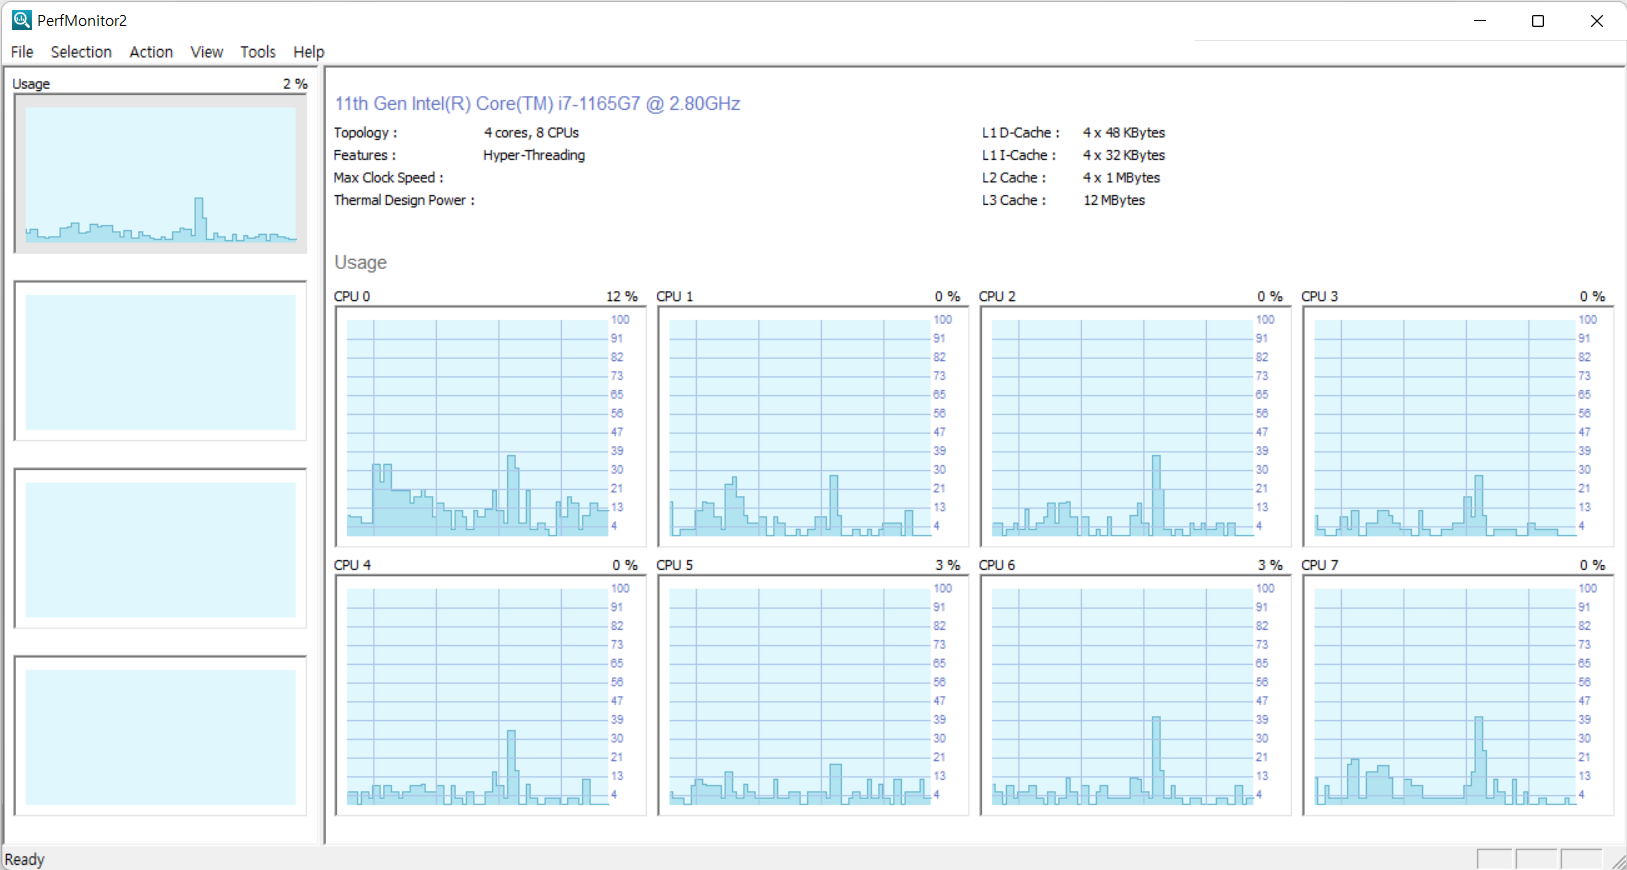
Task: Click the L2 Cache value '4 x 1 MBytes'
Action: coord(1121,178)
